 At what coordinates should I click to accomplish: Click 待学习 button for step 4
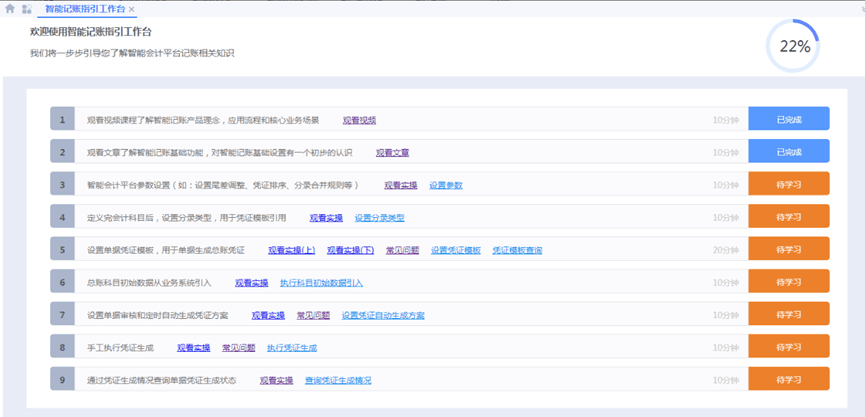tap(789, 216)
